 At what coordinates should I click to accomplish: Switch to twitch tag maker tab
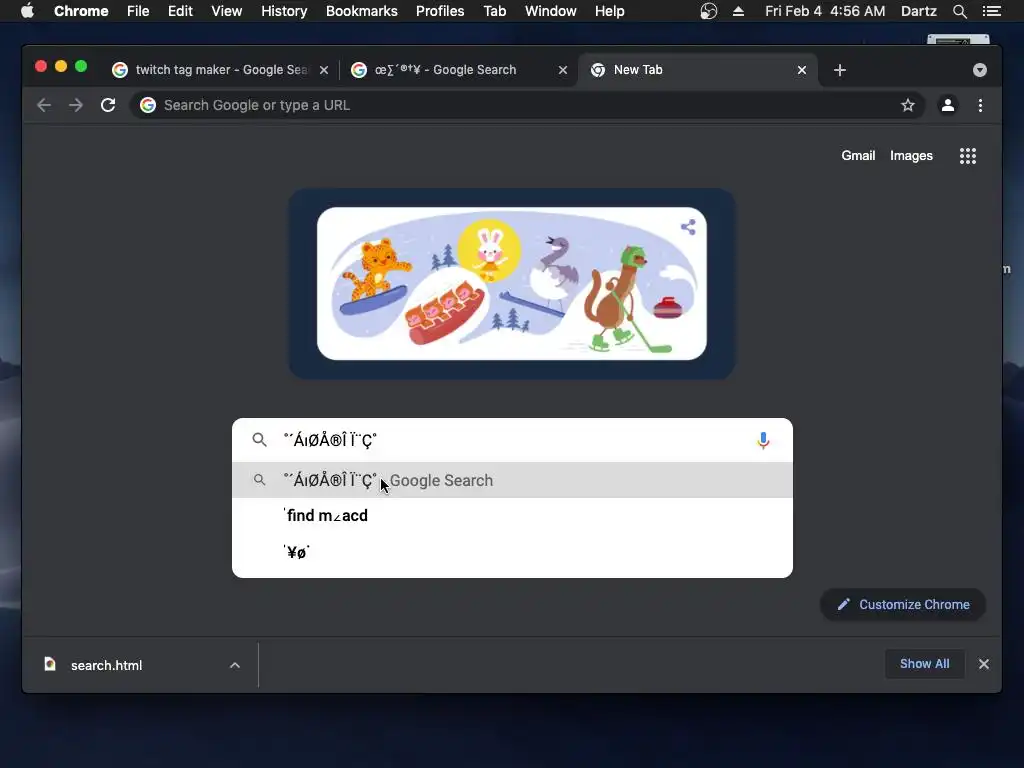coord(219,70)
